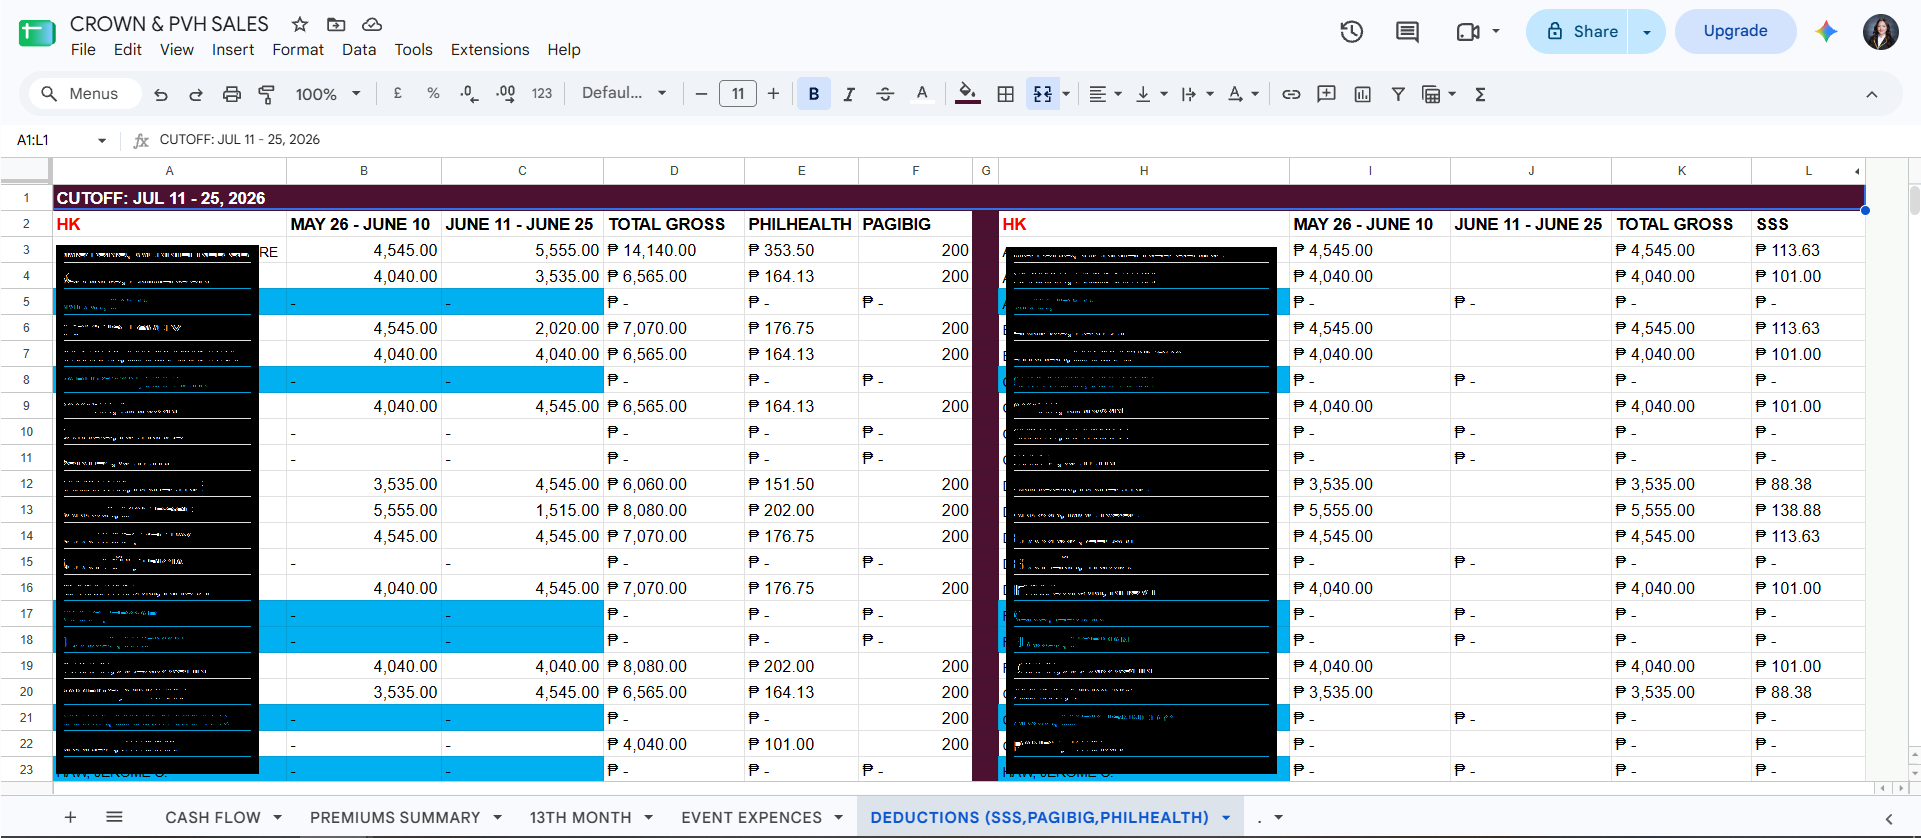Undo the last action
Image resolution: width=1921 pixels, height=838 pixels.
(161, 94)
